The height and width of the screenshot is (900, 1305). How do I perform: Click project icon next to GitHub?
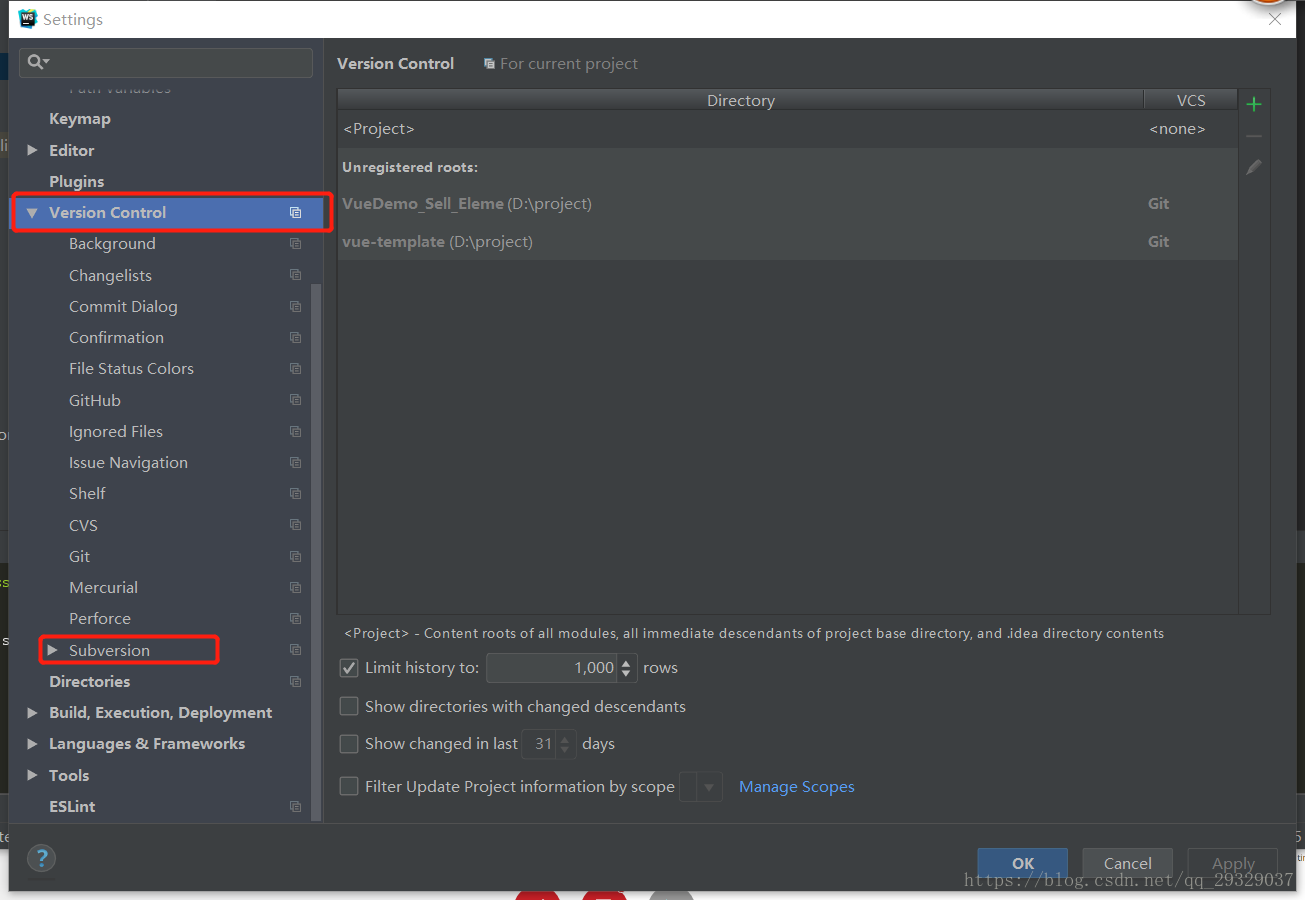[295, 400]
